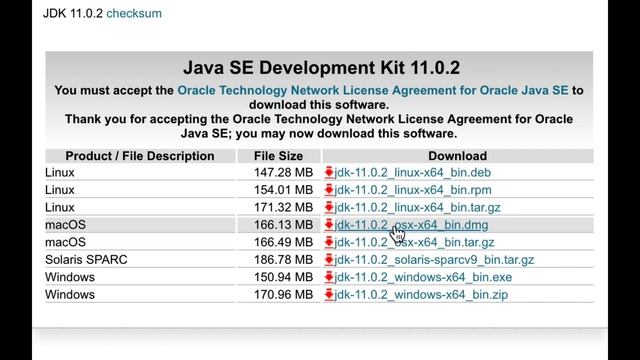Click red download arrow beside windows-x64_bin.exe

click(329, 277)
